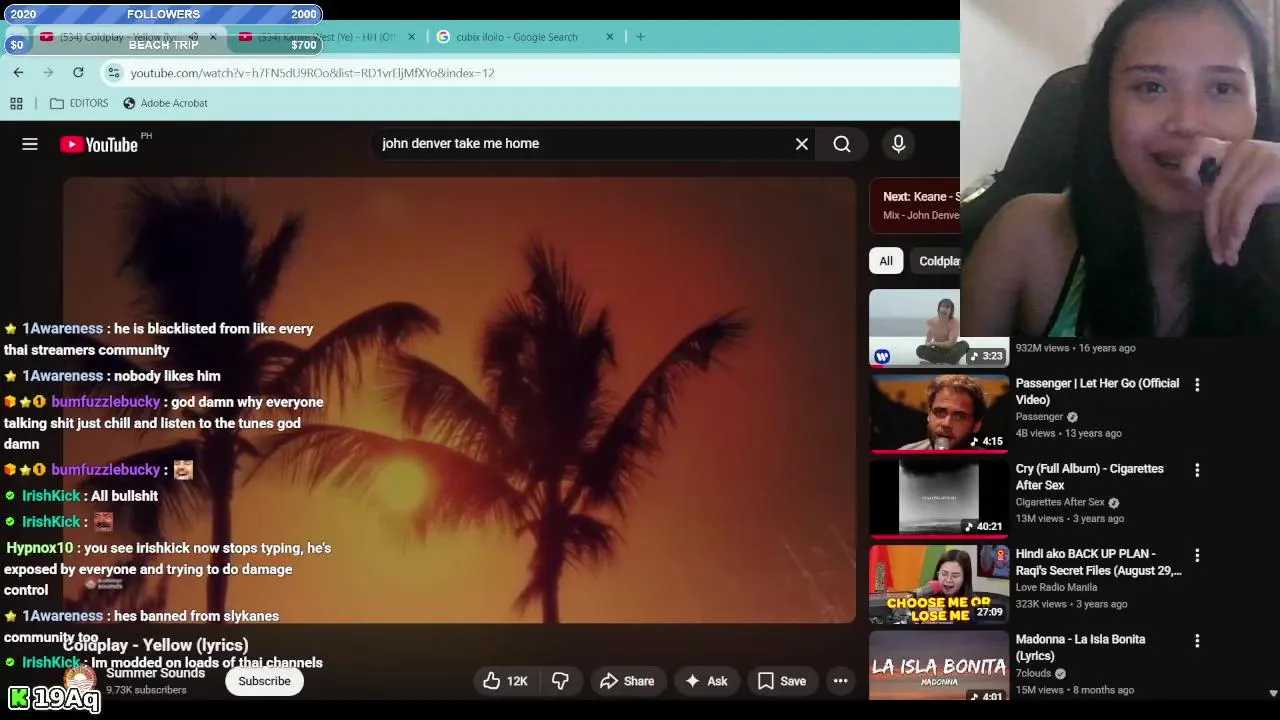Select the Coldplay filter chip
The height and width of the screenshot is (720, 1280).
coord(936,261)
